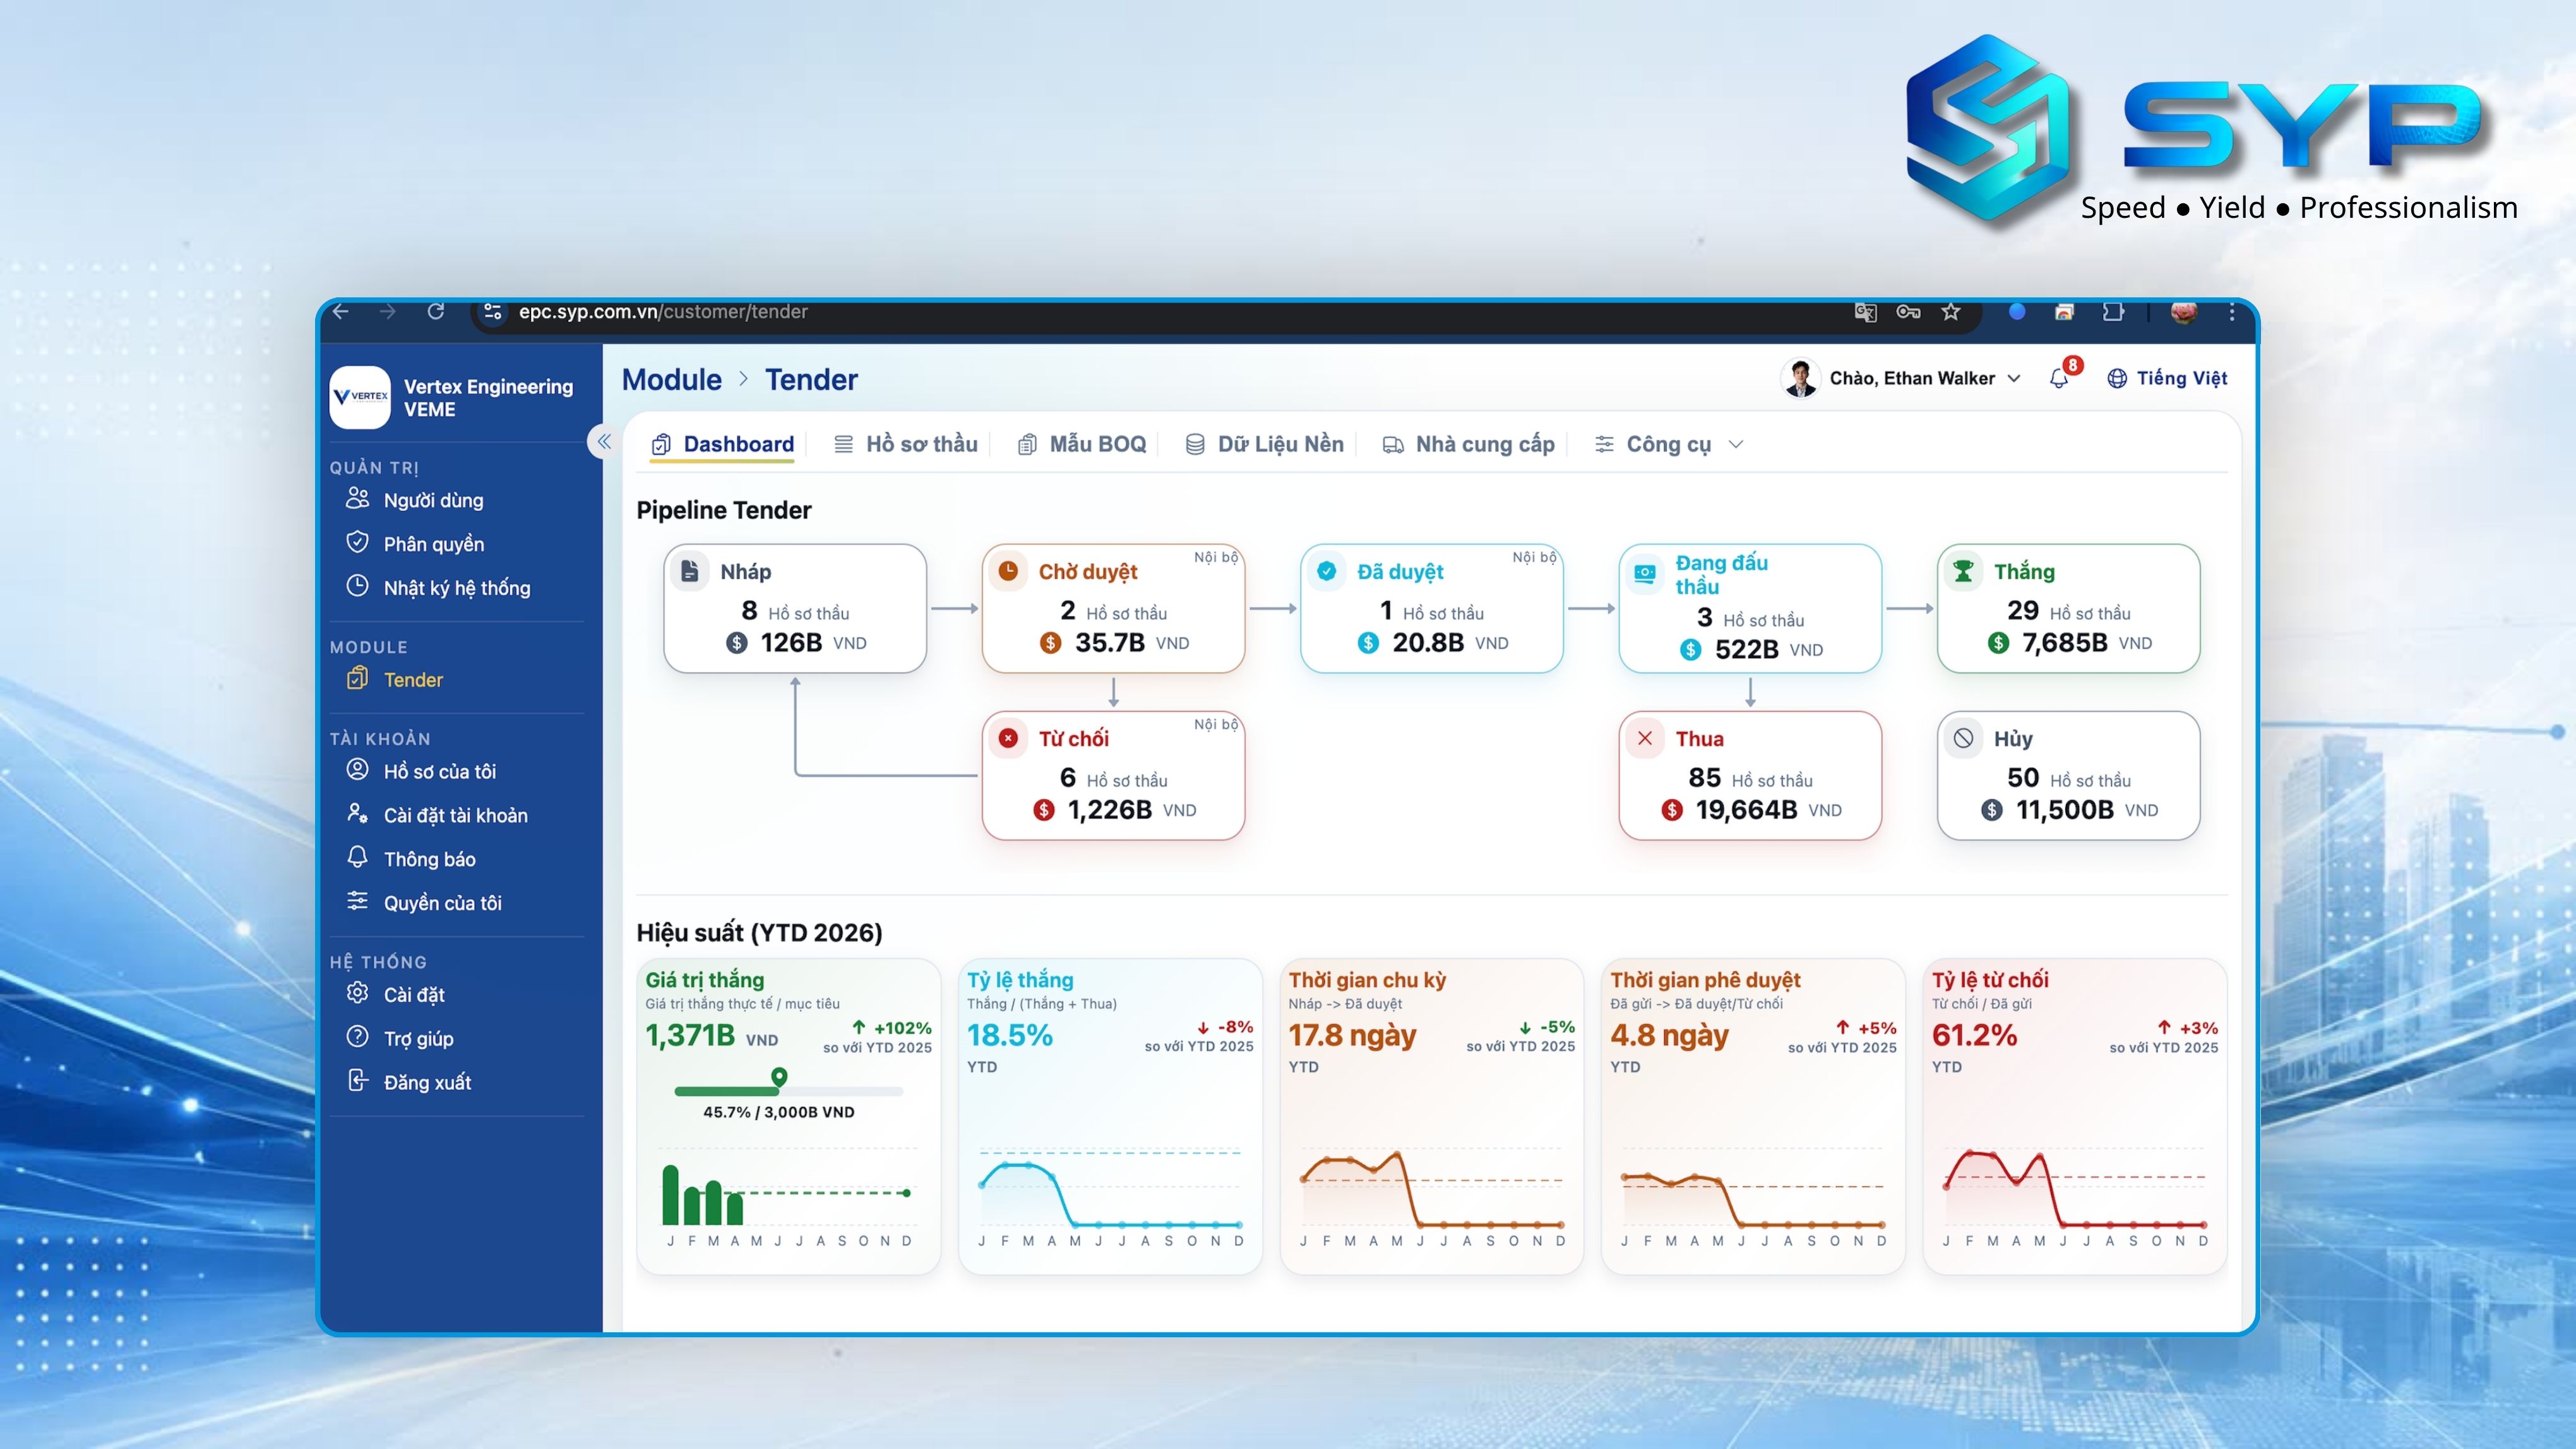Open the Hồ sơ thầu tab
This screenshot has height=1449, width=2576.
click(906, 444)
